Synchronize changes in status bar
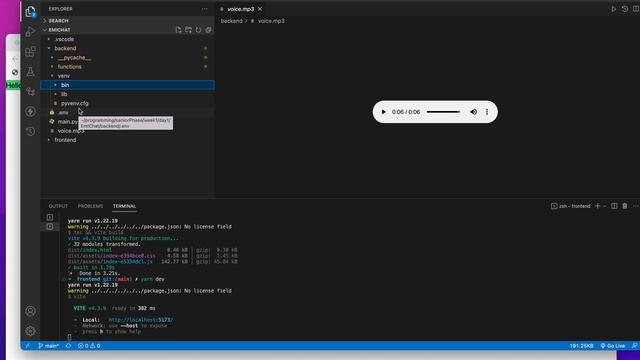This screenshot has width=640, height=360. [x=68, y=346]
